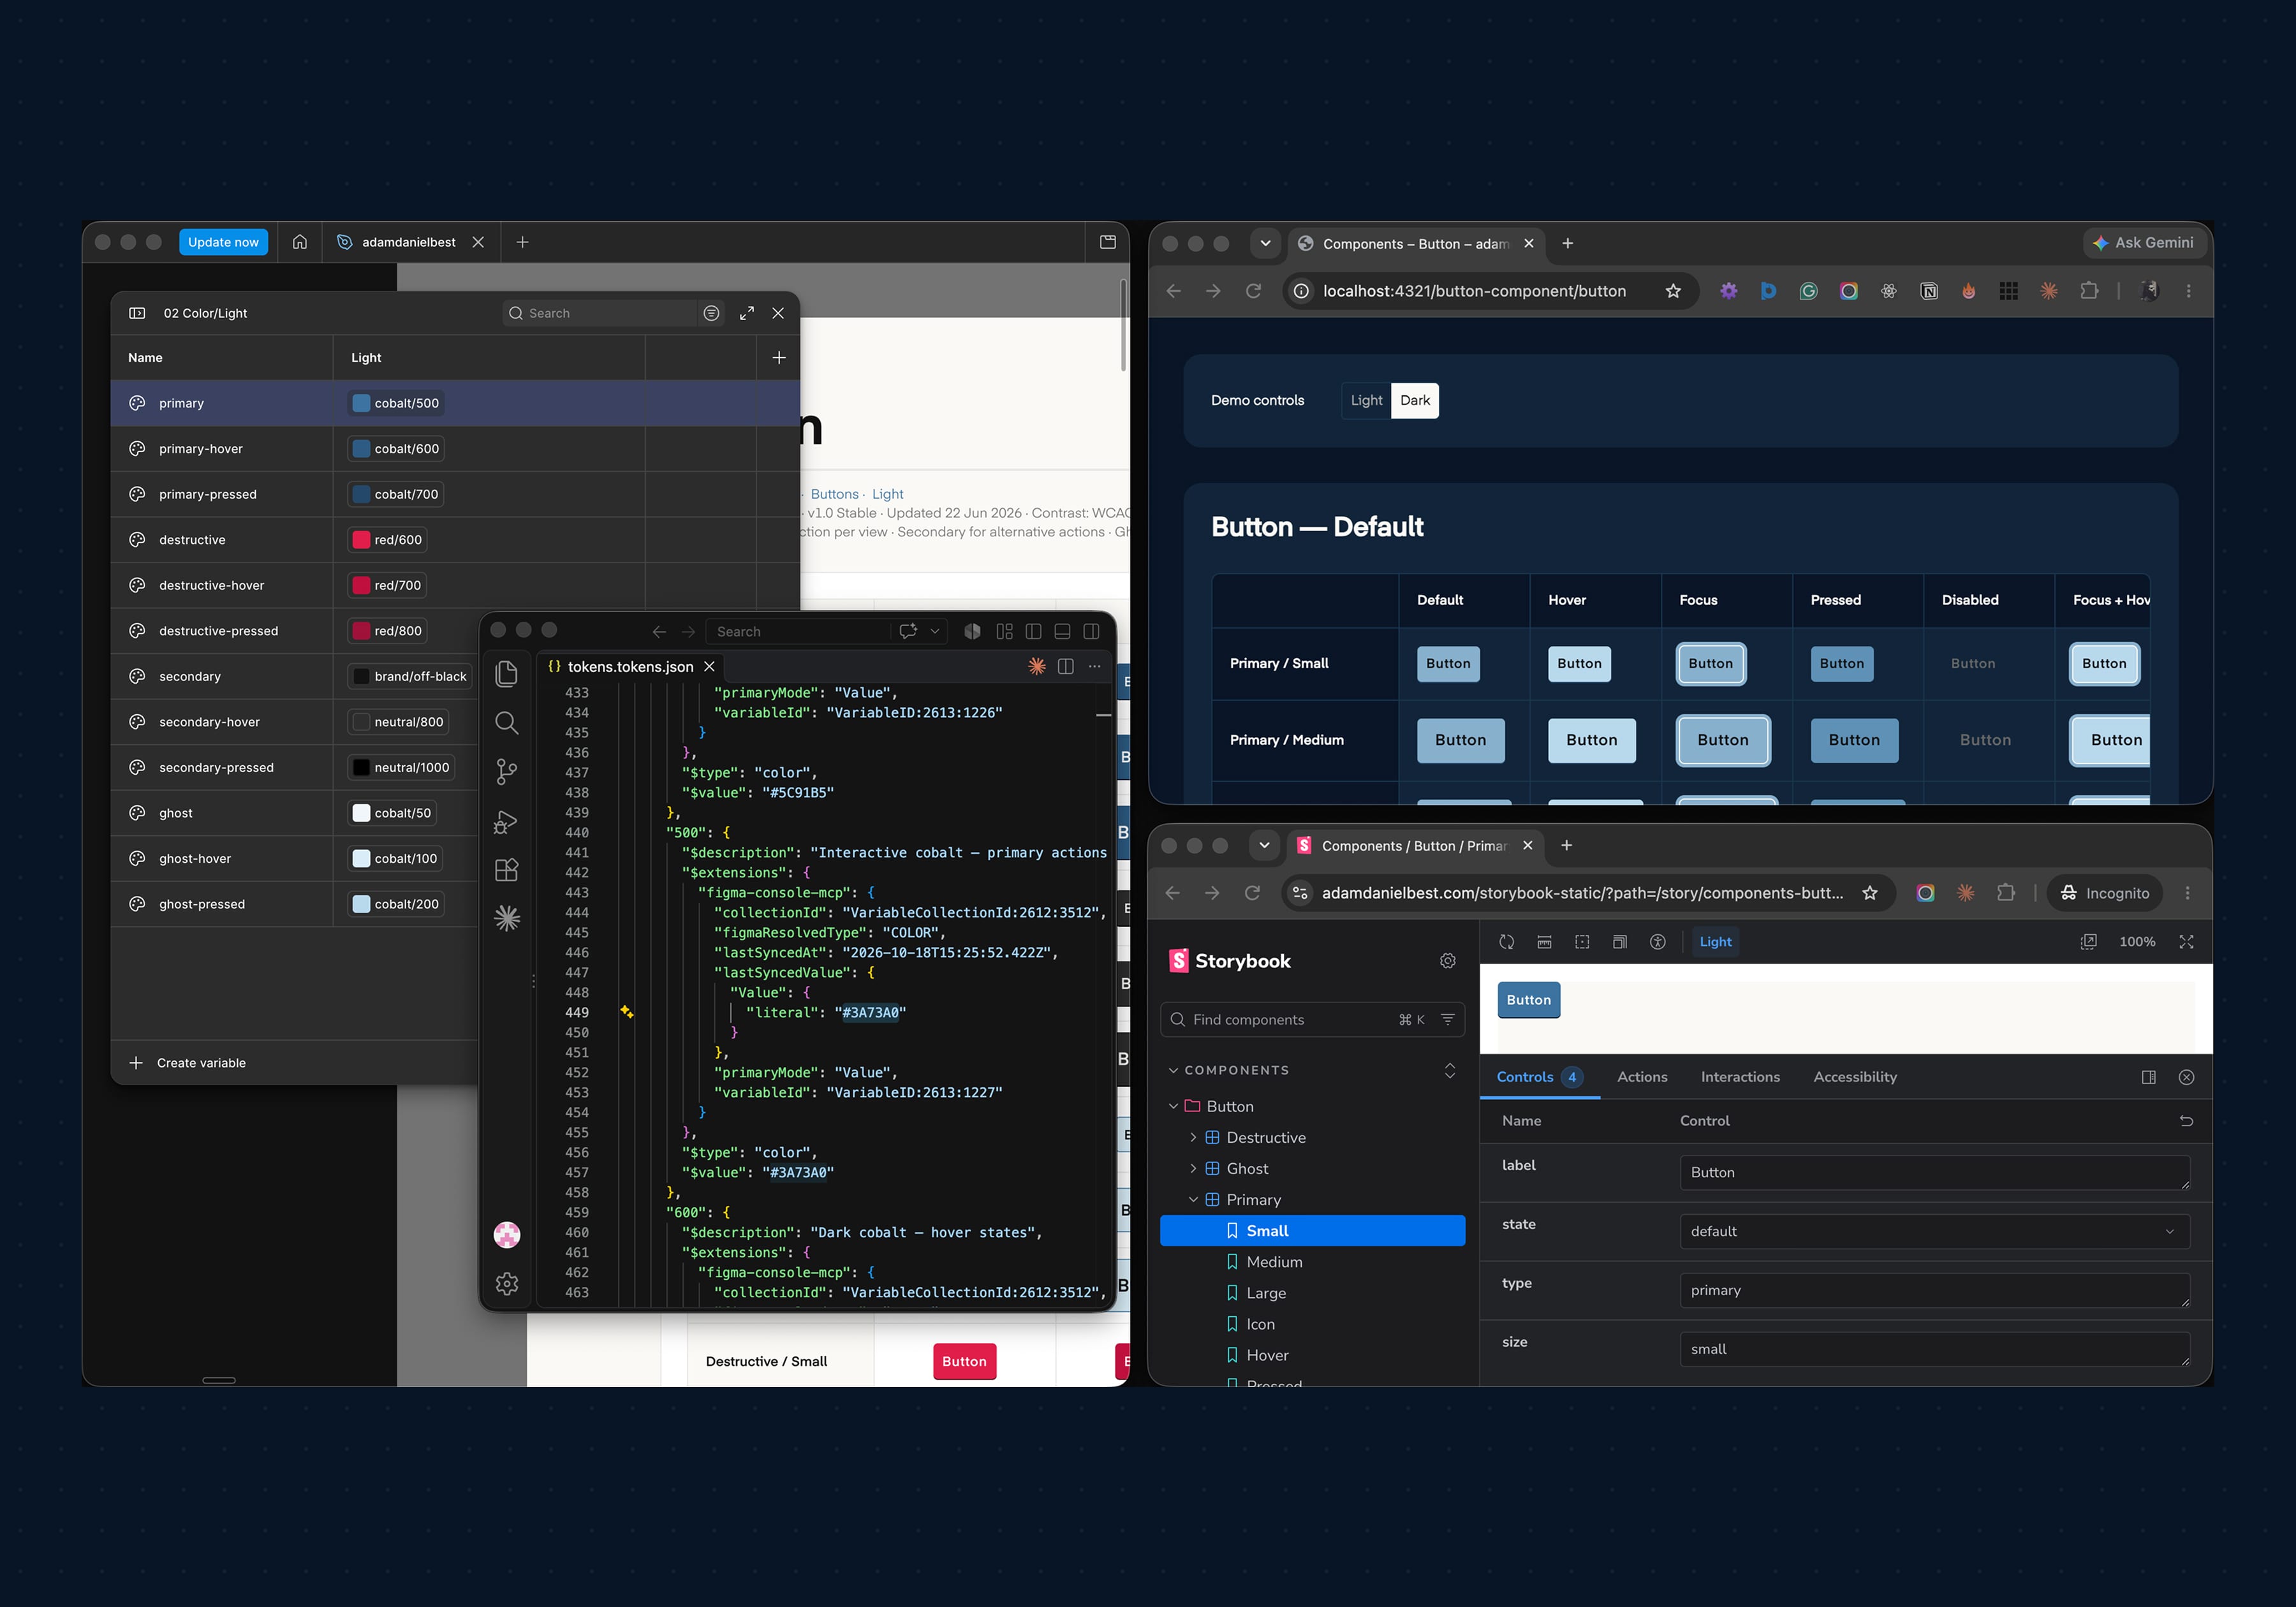Click split editor icon beside tokens.tokens.json
The image size is (2296, 1607).
click(1066, 666)
